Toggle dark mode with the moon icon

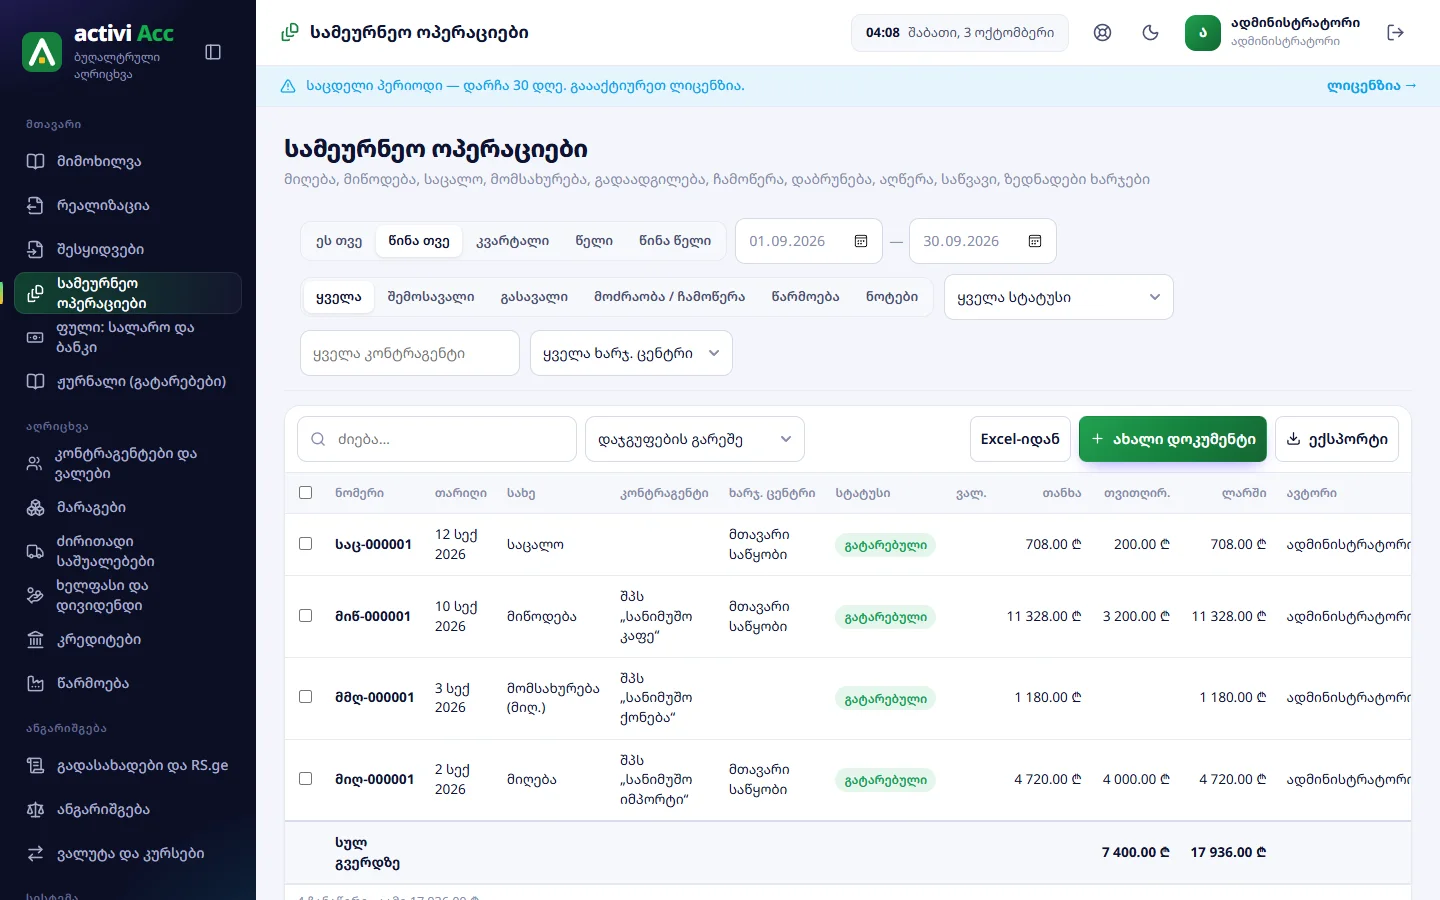pos(1150,33)
